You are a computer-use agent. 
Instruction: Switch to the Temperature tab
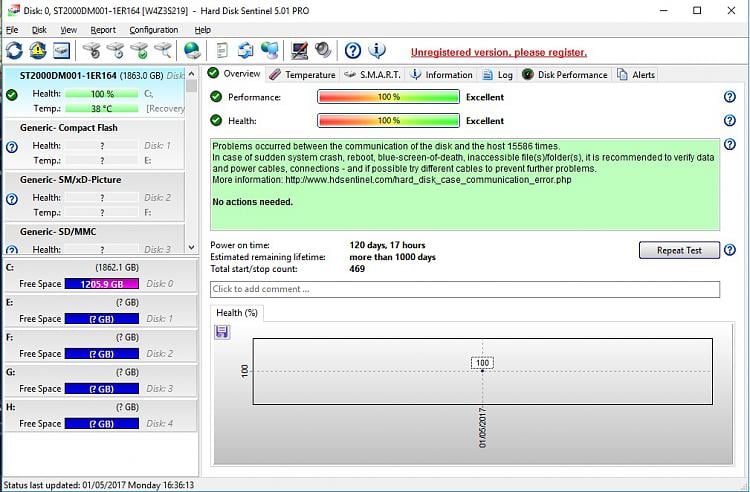pos(302,75)
